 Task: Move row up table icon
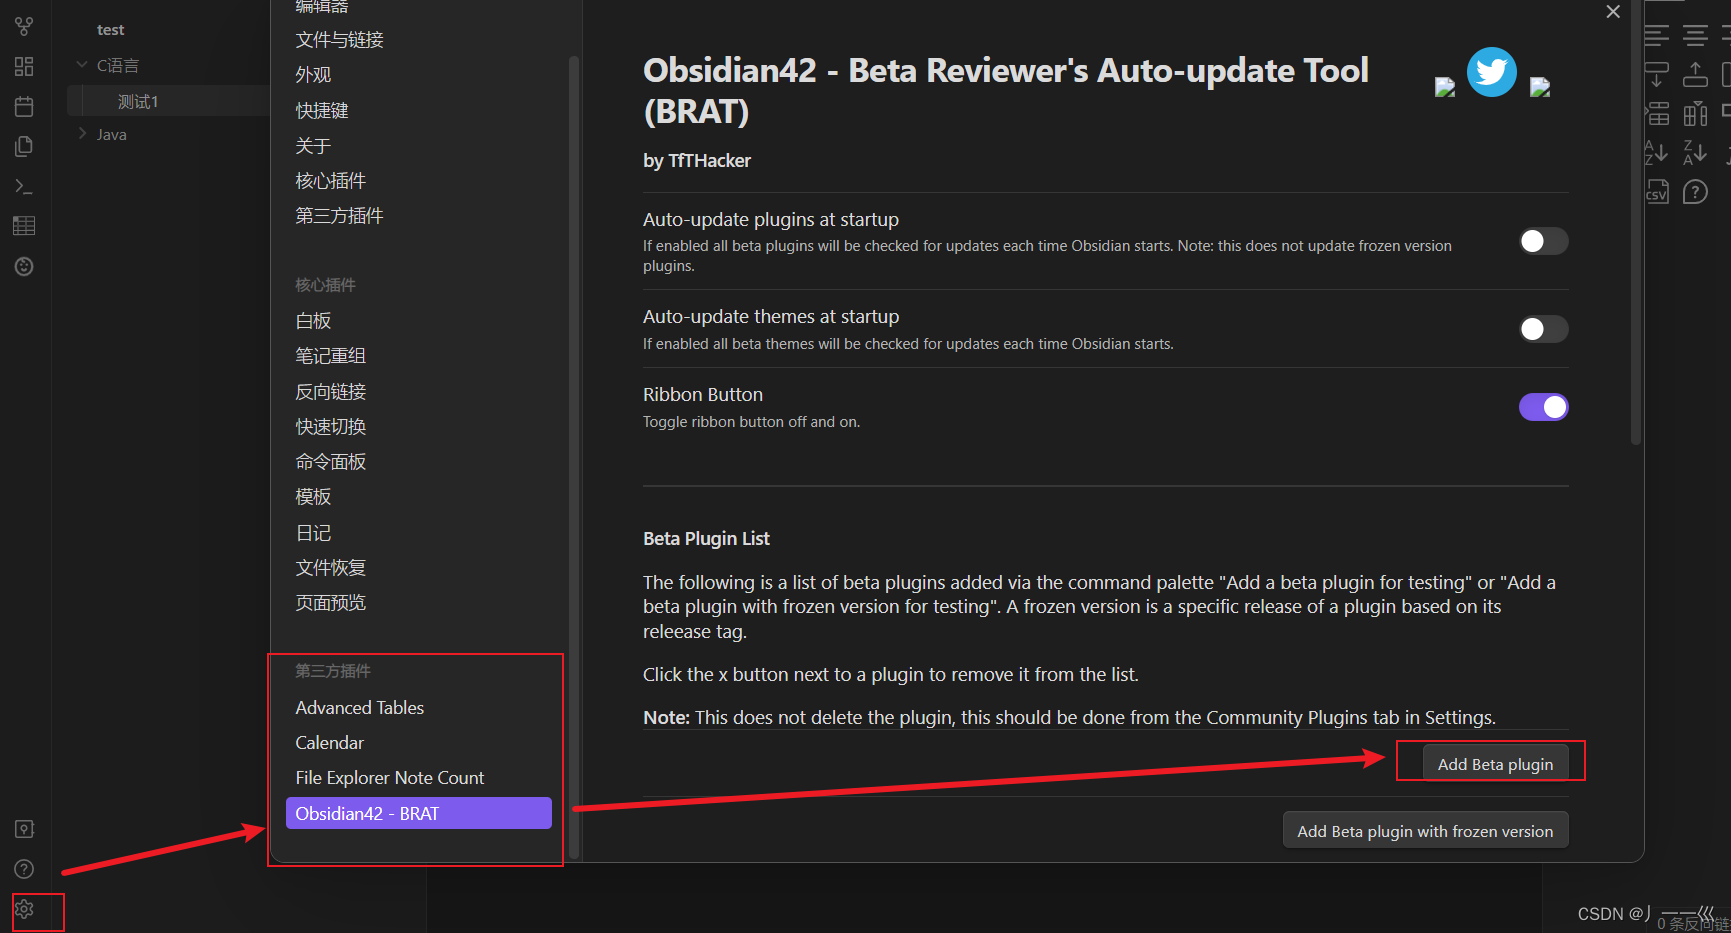pyautogui.click(x=1695, y=75)
